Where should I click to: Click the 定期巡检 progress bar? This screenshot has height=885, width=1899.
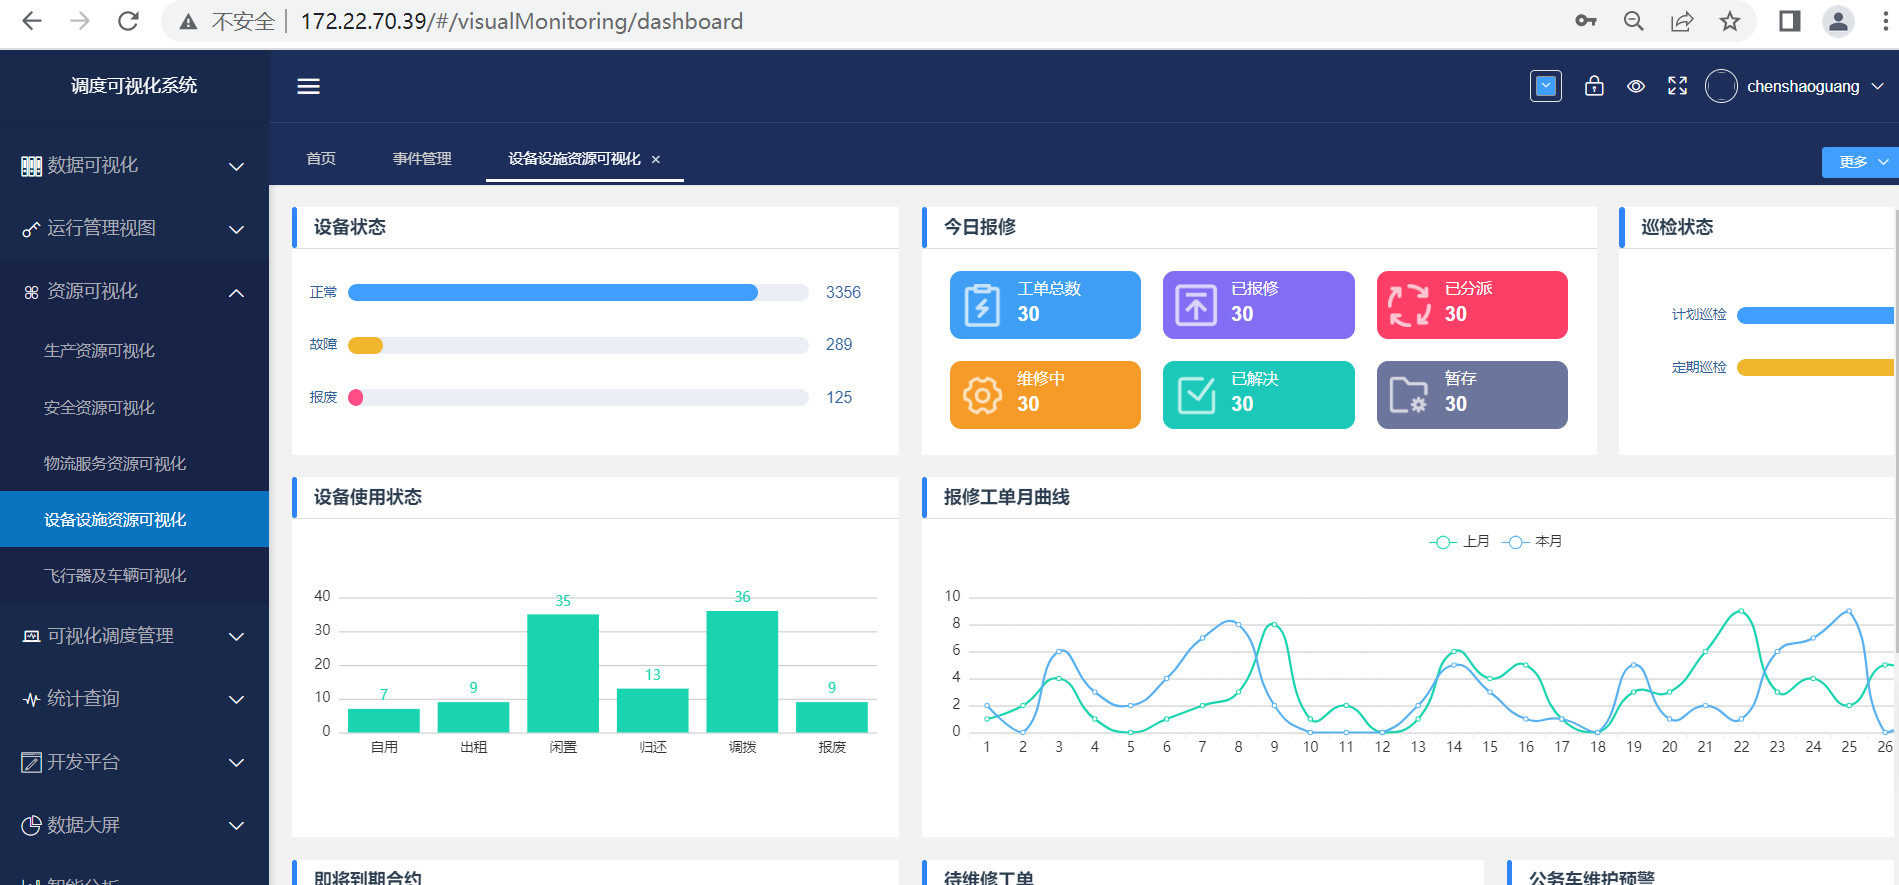(x=1816, y=367)
